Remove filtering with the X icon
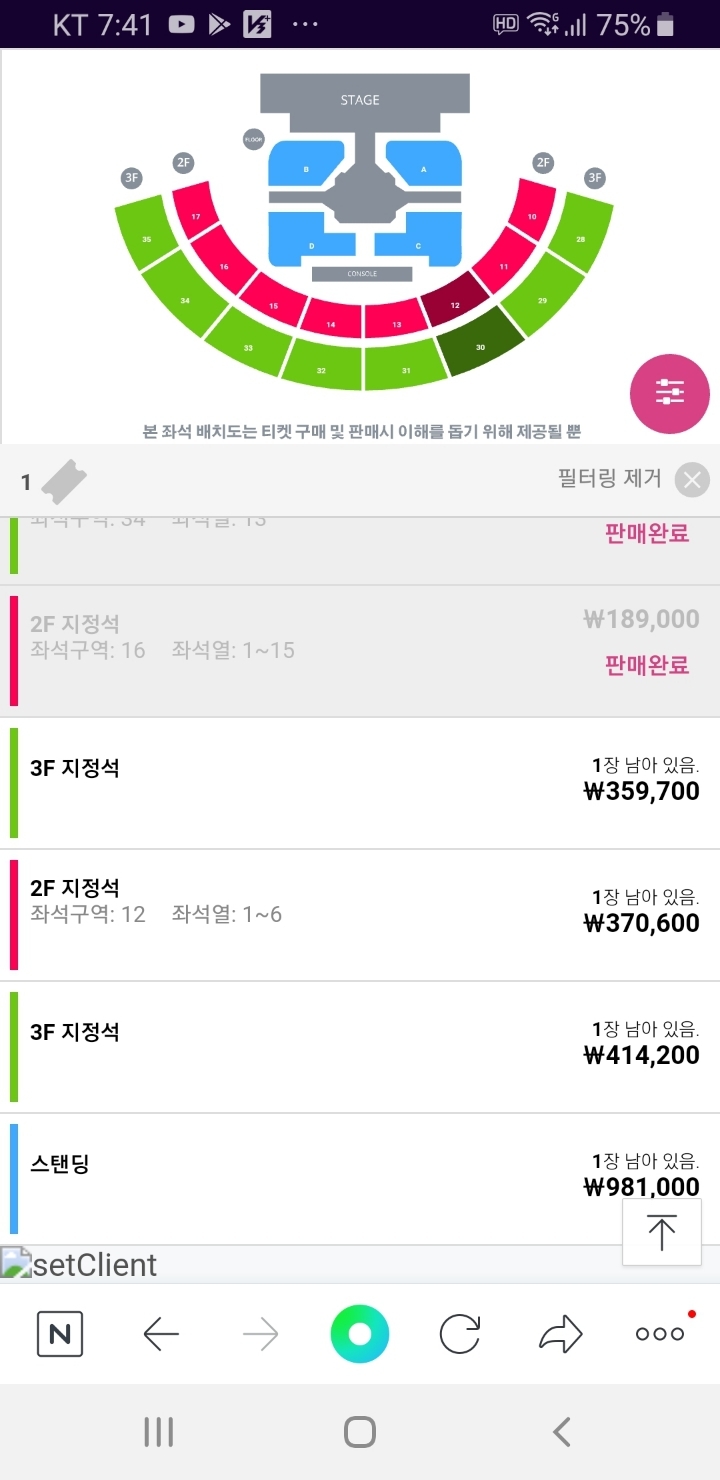This screenshot has width=720, height=1480. pyautogui.click(x=692, y=480)
